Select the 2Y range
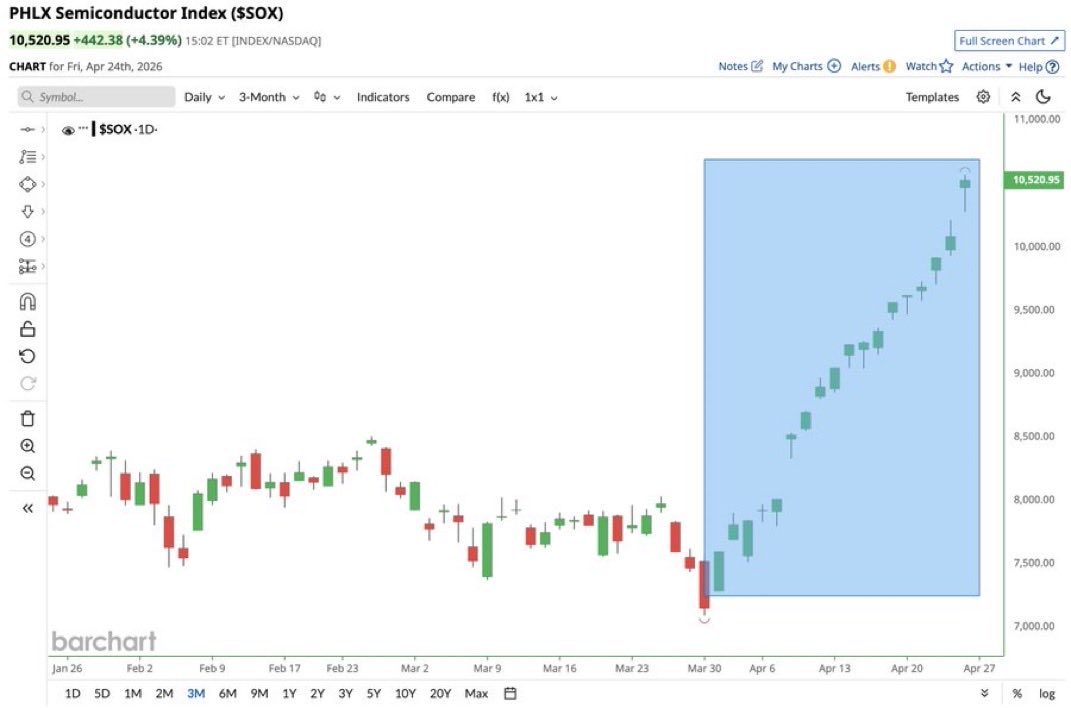This screenshot has height=708, width=1071. (x=318, y=694)
